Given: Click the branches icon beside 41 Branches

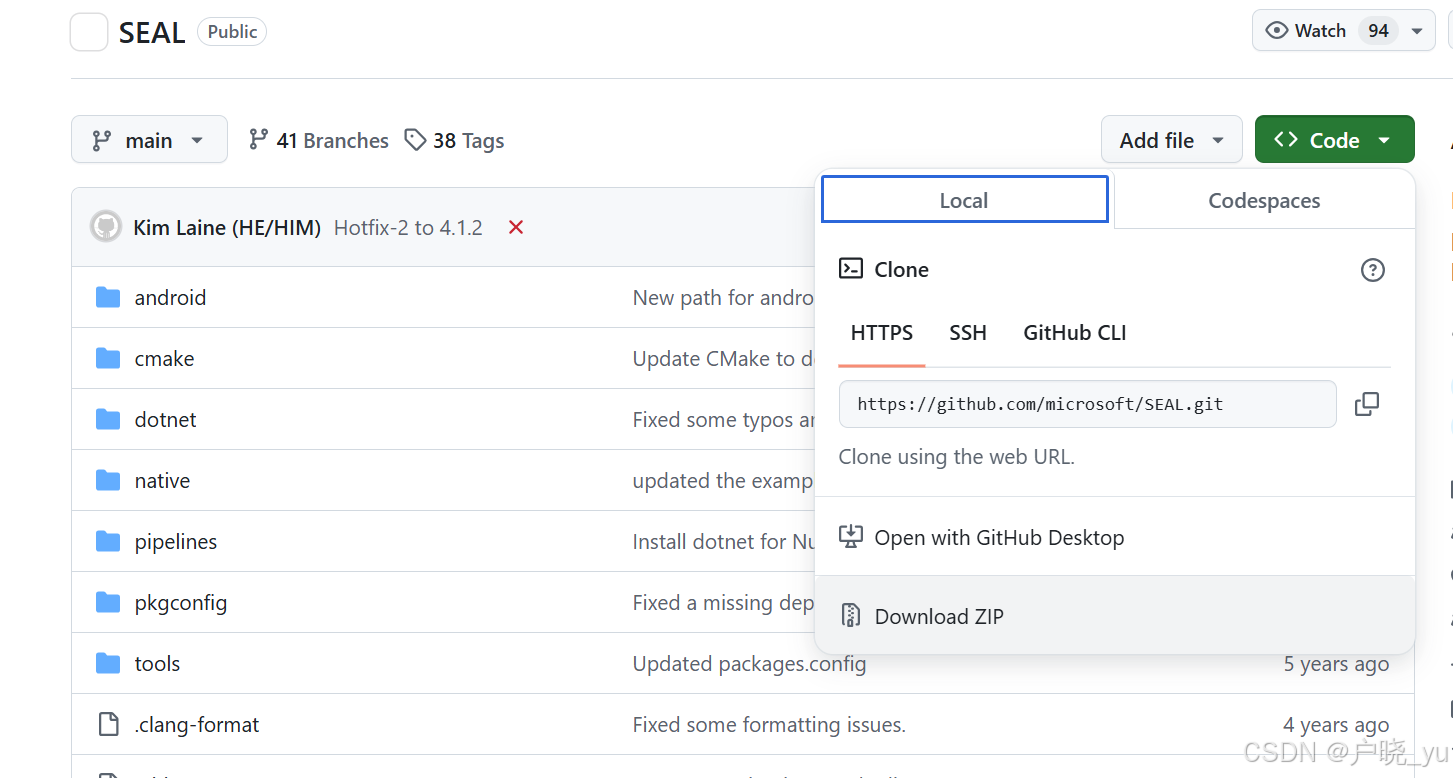Looking at the screenshot, I should point(259,139).
